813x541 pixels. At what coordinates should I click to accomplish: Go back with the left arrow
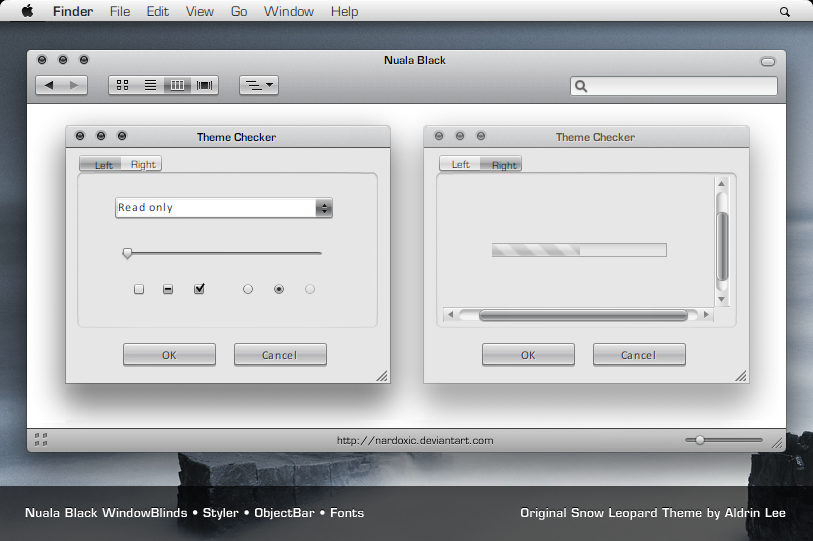pos(49,85)
